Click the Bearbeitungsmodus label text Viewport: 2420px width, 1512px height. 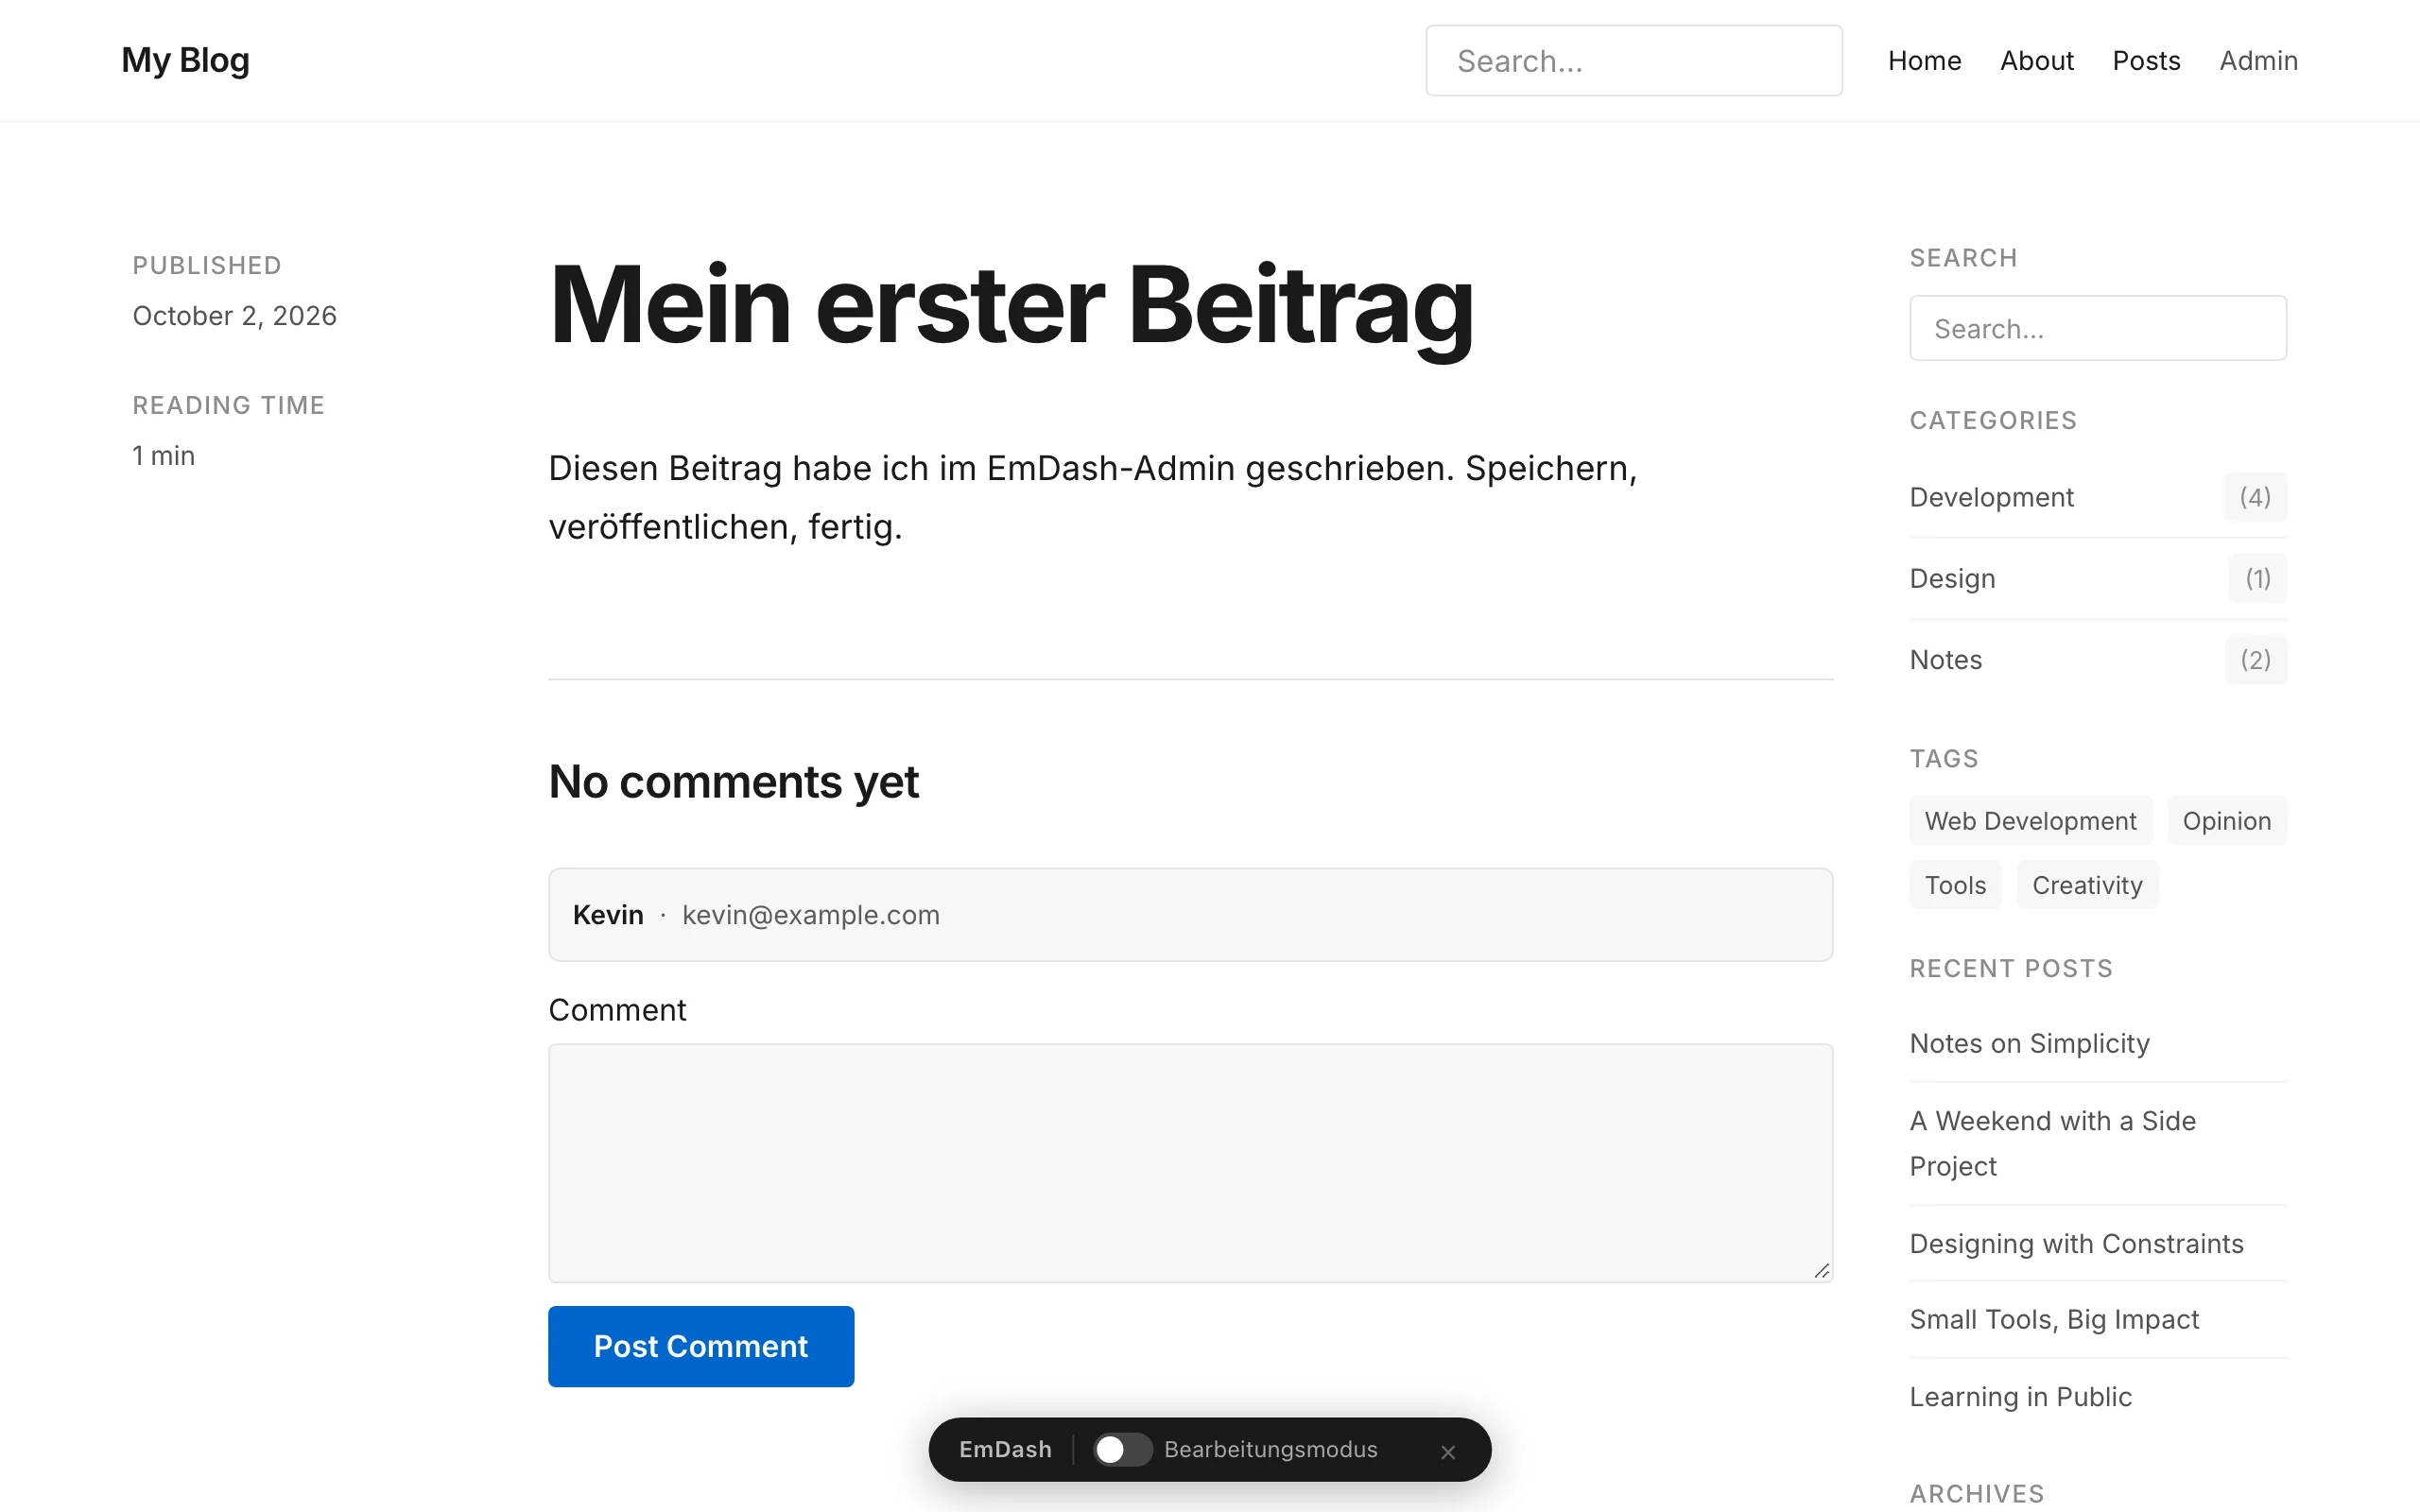coord(1270,1449)
